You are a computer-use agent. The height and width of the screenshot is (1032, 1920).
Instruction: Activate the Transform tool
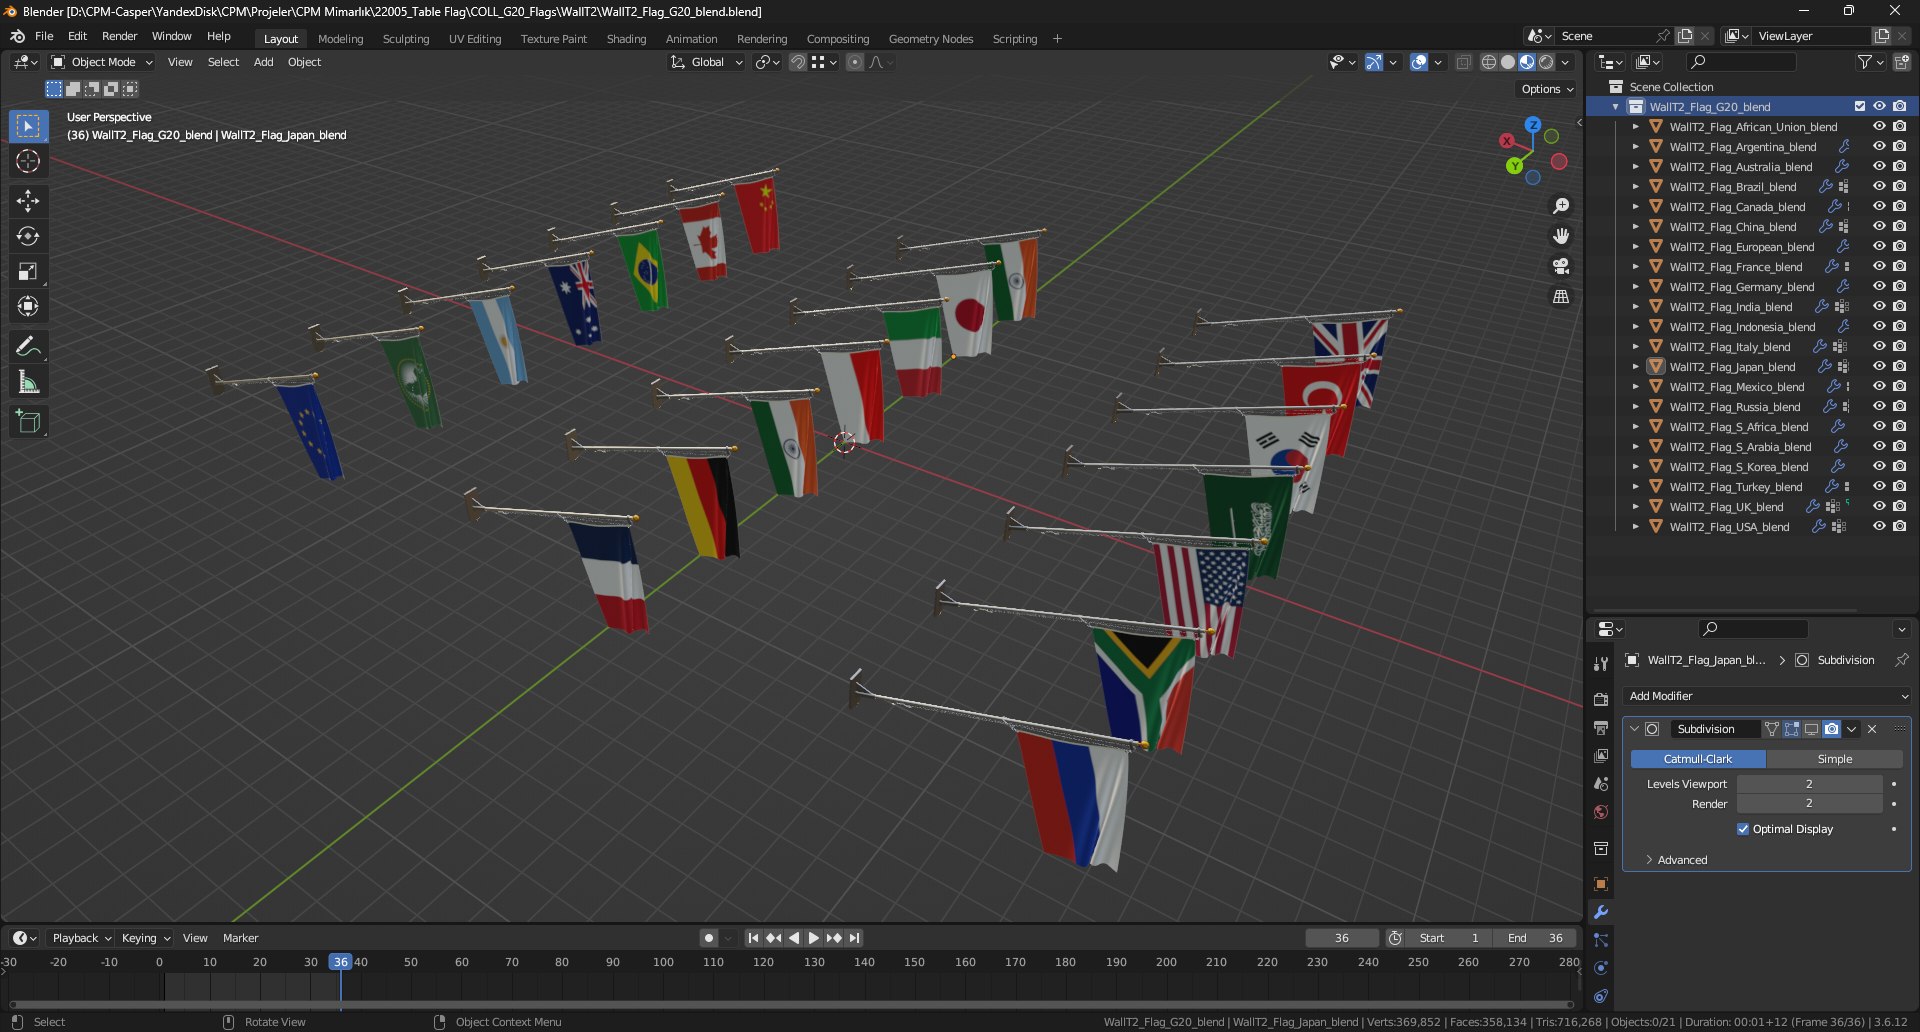tap(28, 306)
